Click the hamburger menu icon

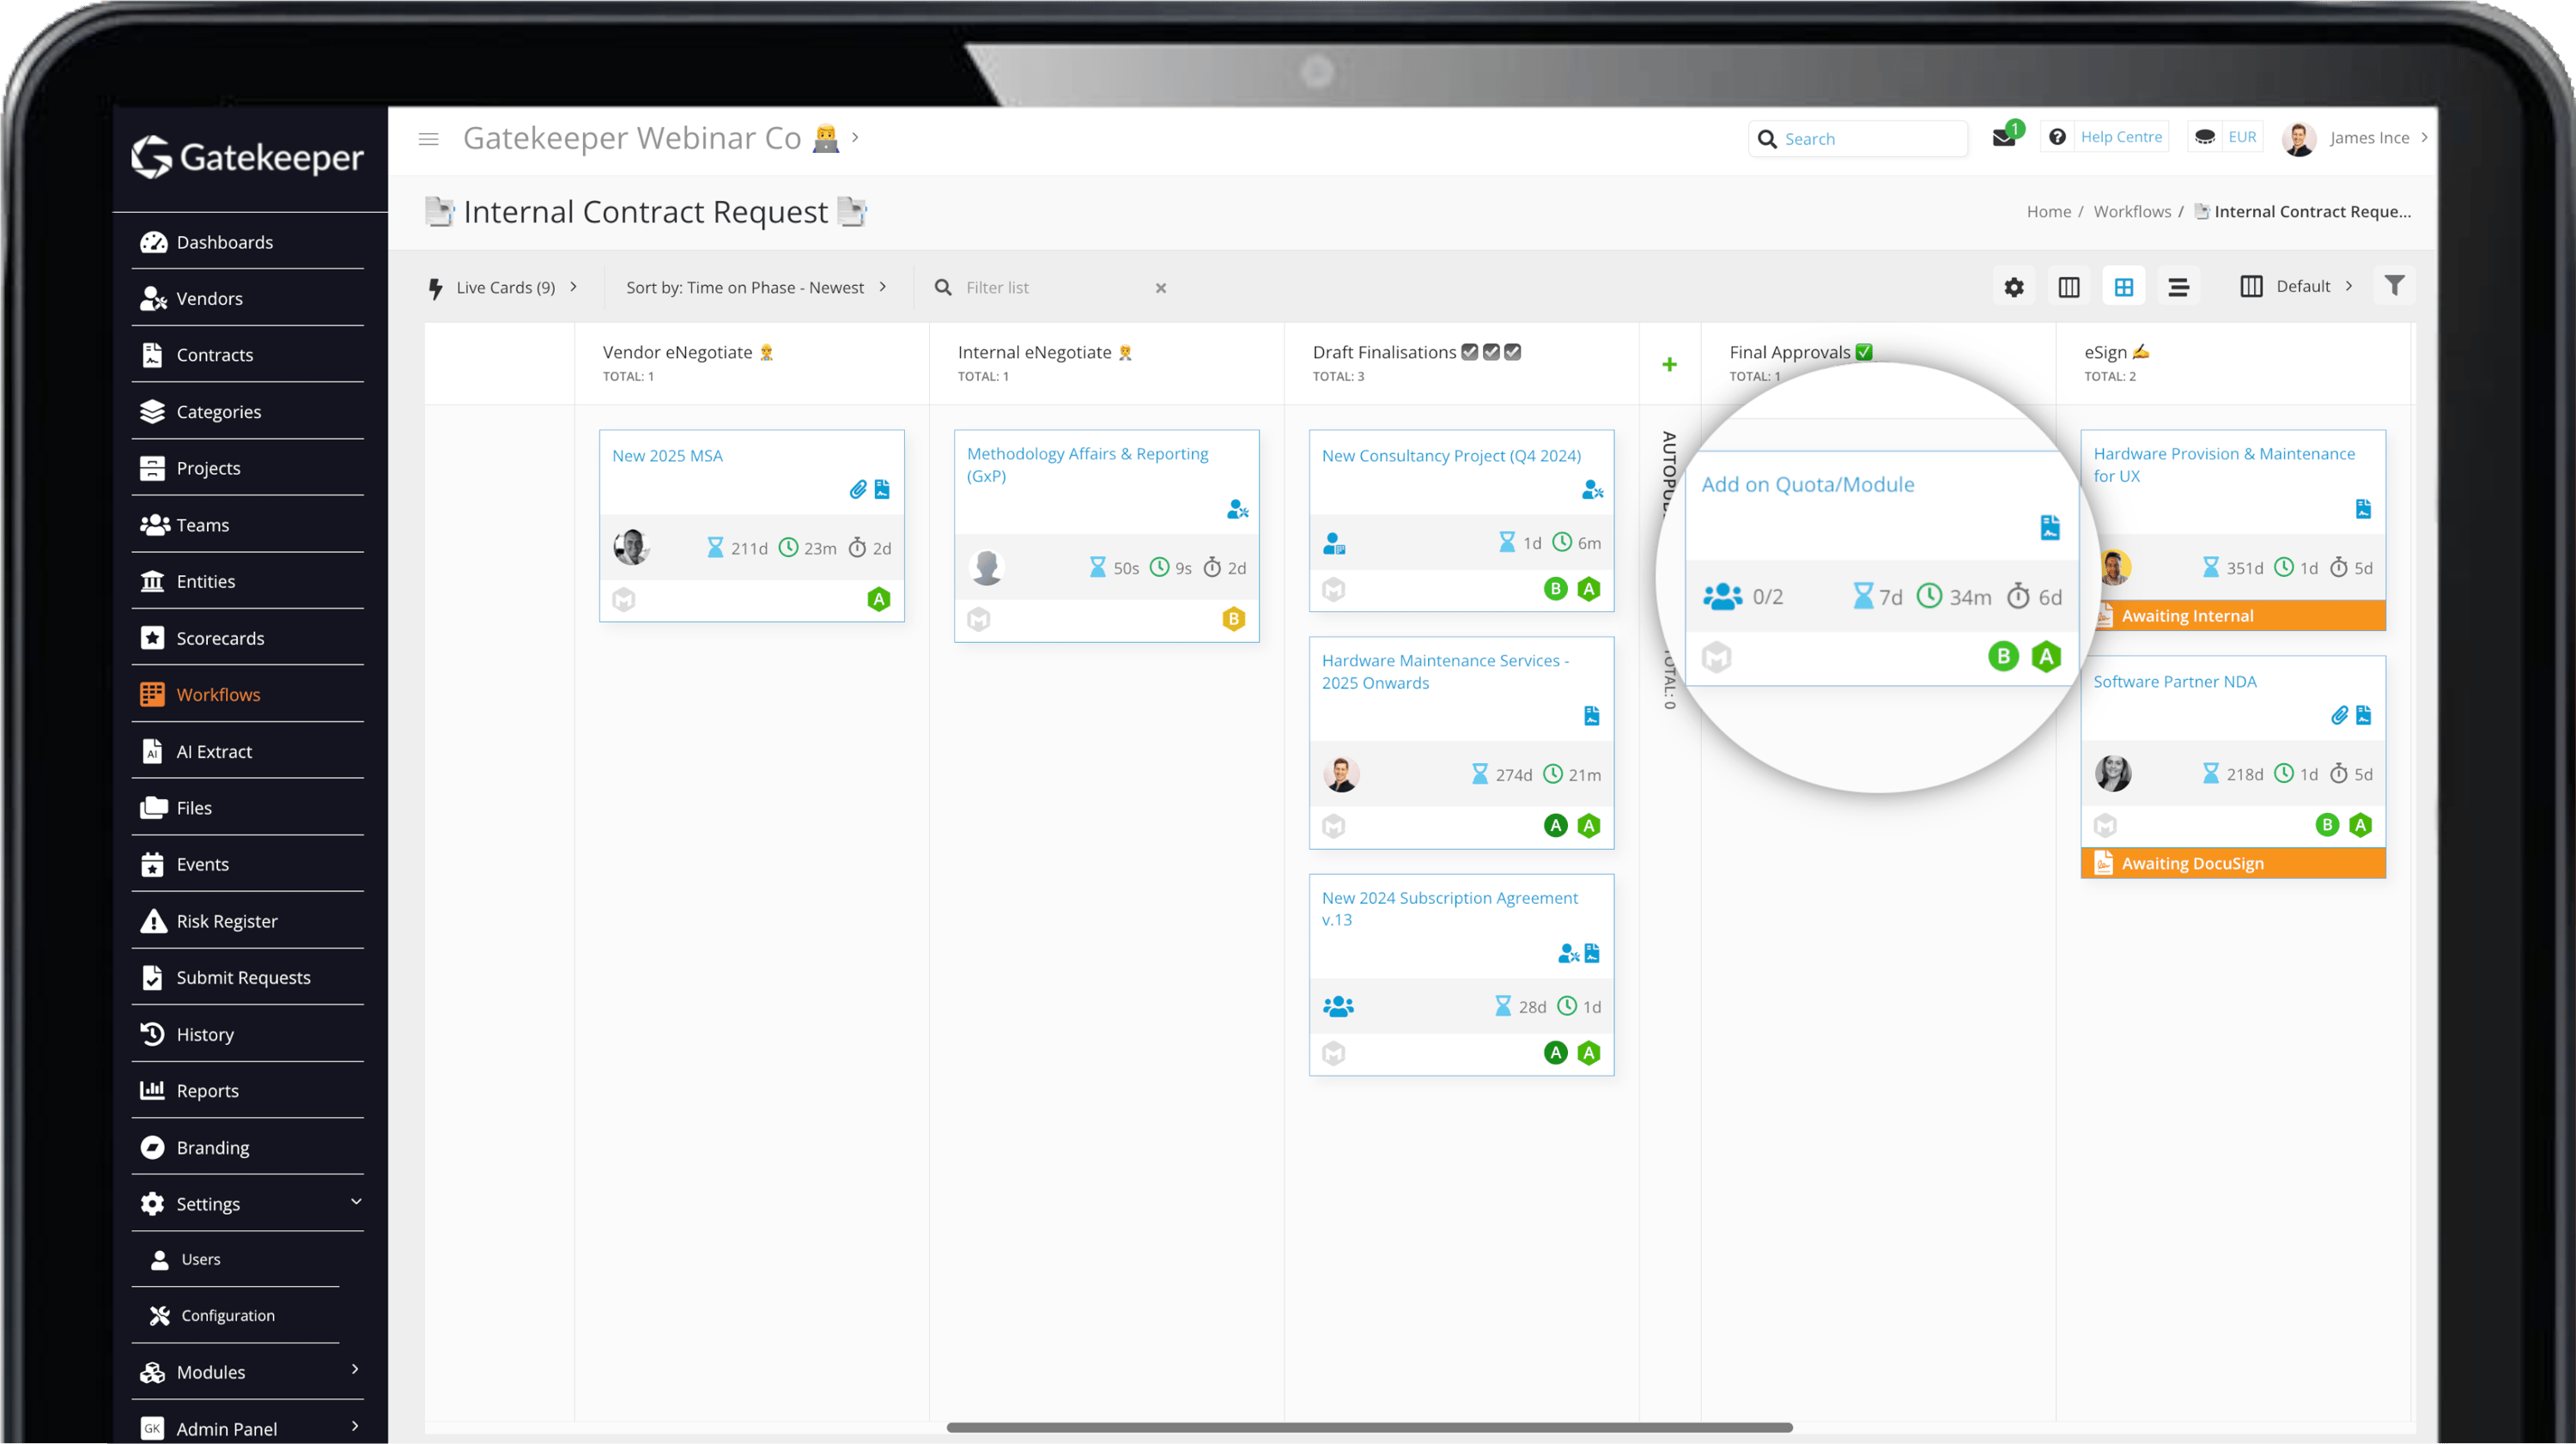(428, 139)
